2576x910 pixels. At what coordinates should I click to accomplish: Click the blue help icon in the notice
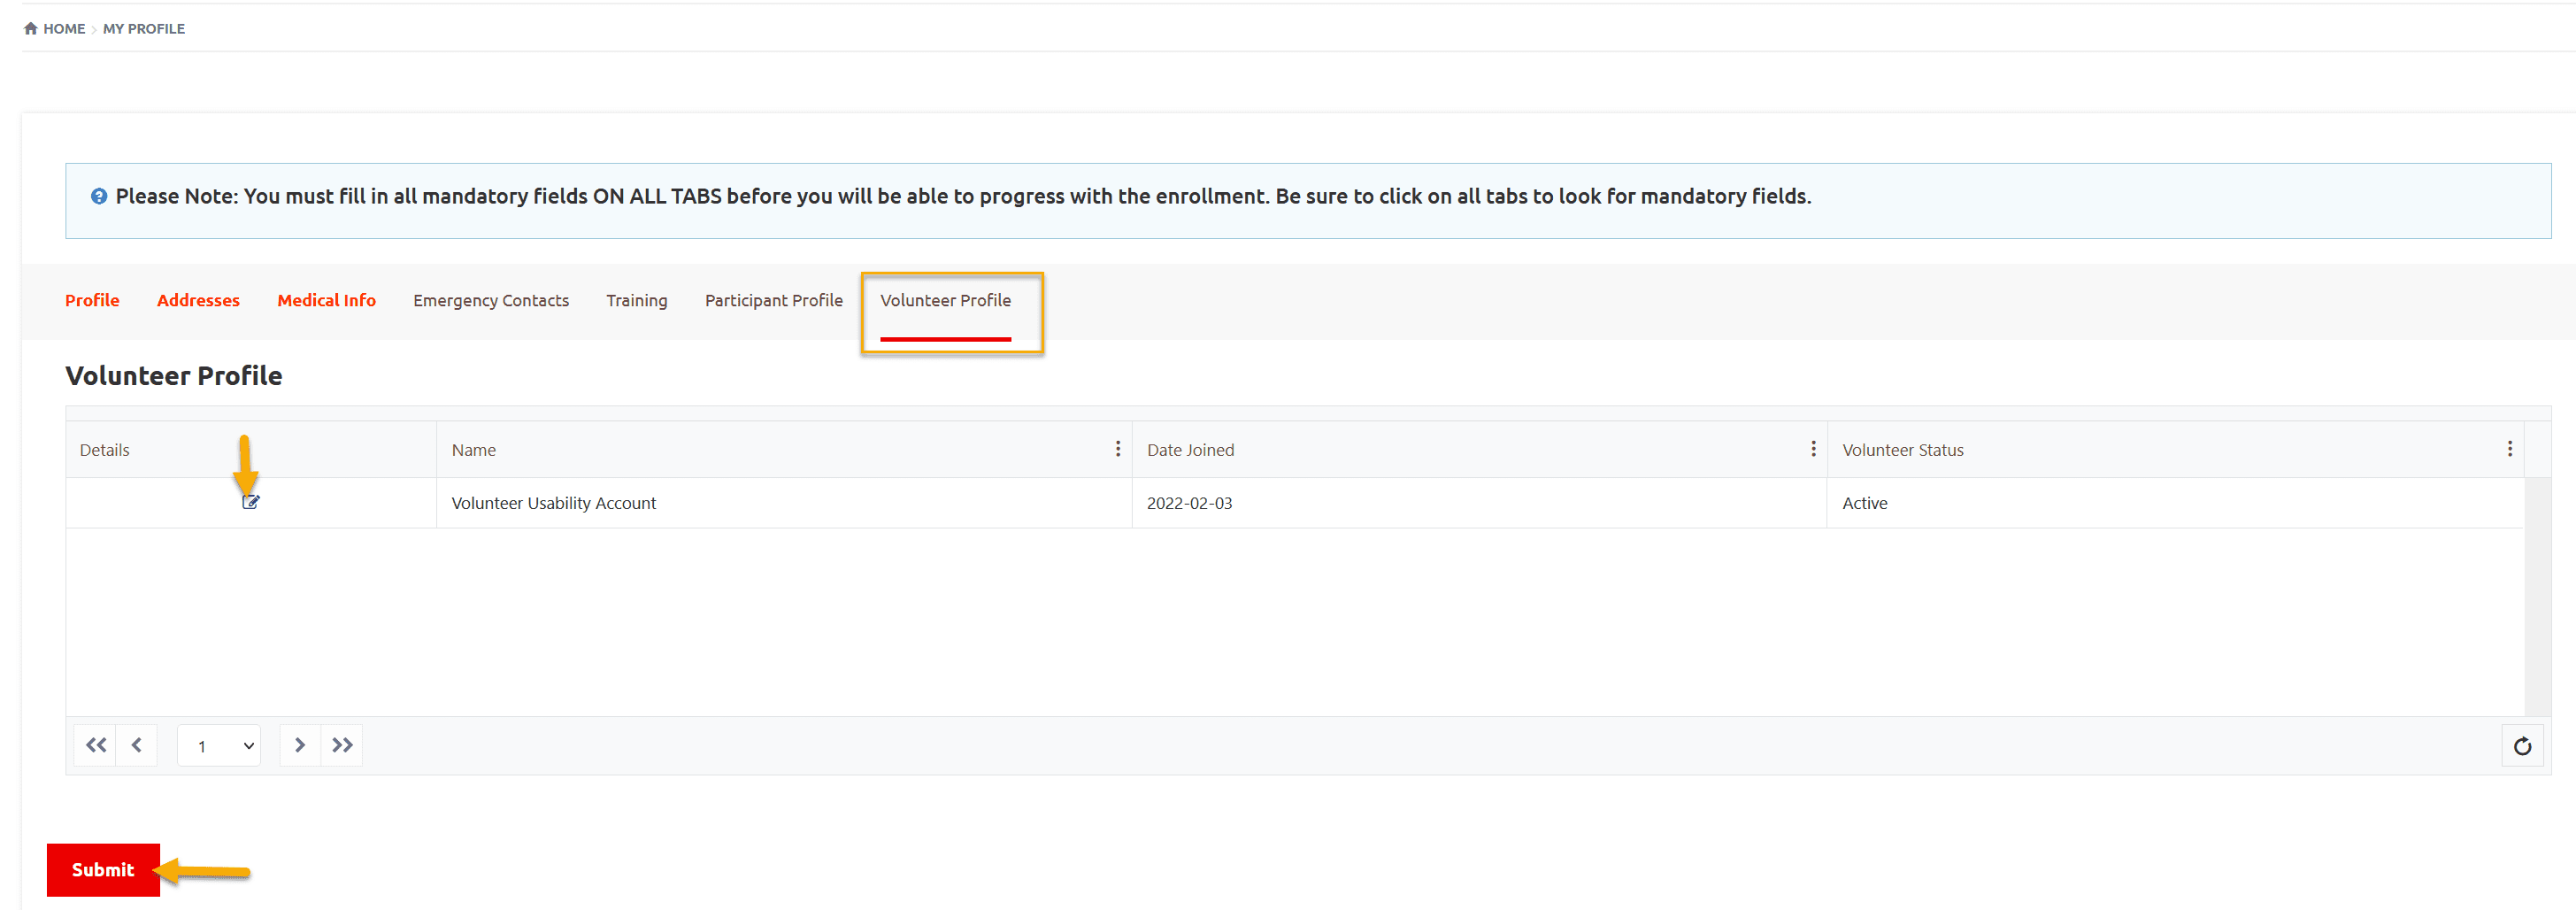coord(99,196)
